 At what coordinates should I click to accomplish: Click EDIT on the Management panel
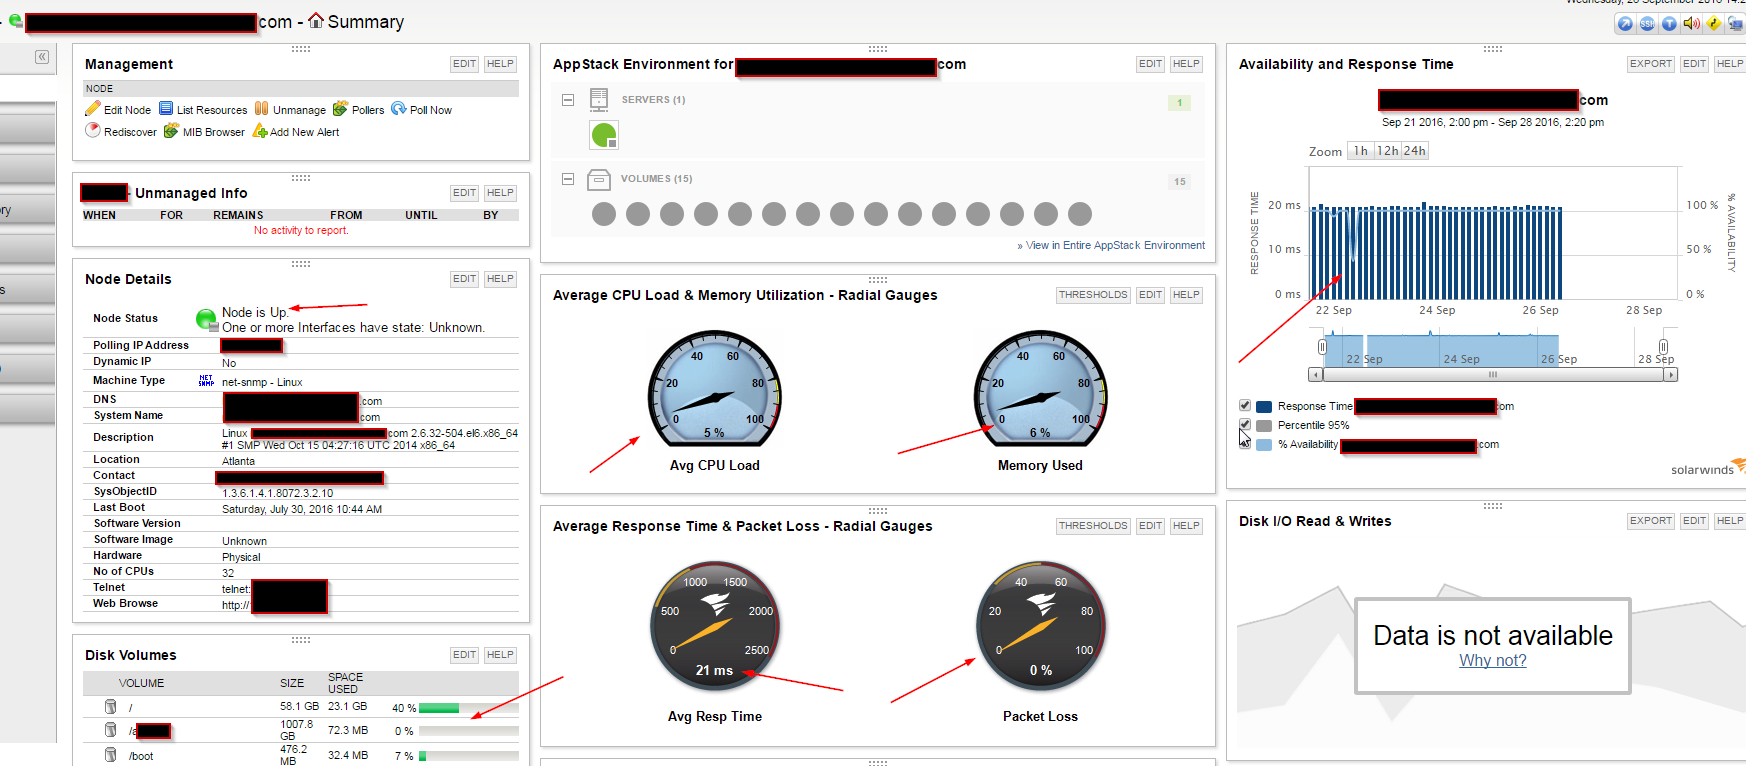click(x=465, y=64)
